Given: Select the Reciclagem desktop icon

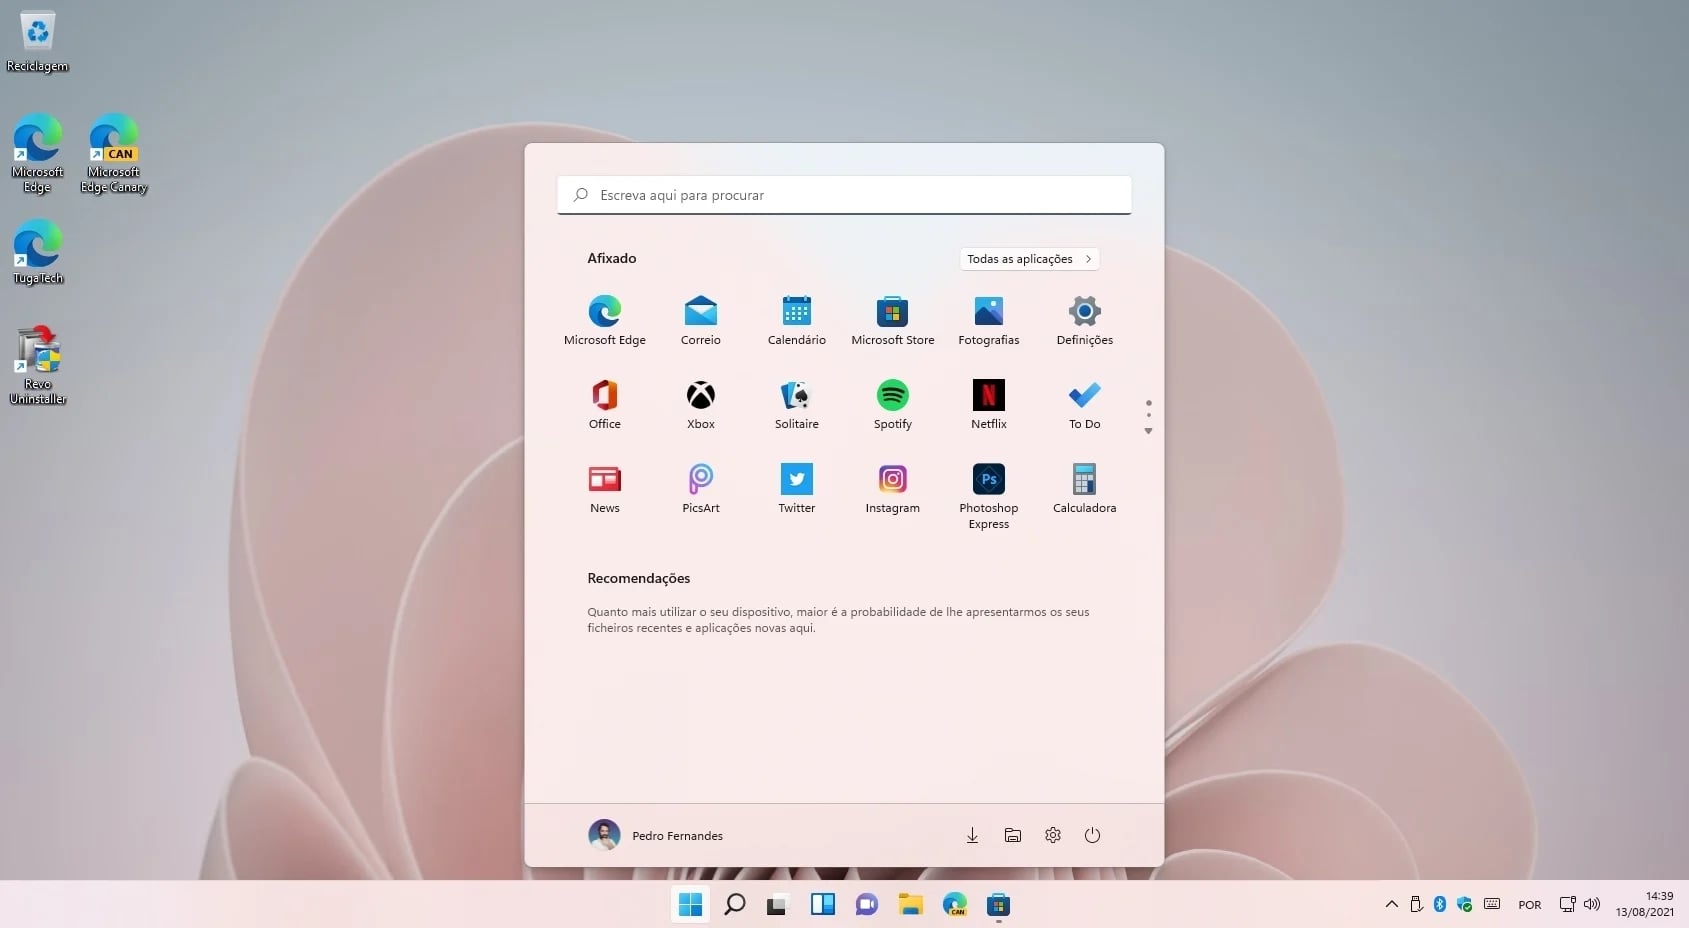Looking at the screenshot, I should coord(38,43).
